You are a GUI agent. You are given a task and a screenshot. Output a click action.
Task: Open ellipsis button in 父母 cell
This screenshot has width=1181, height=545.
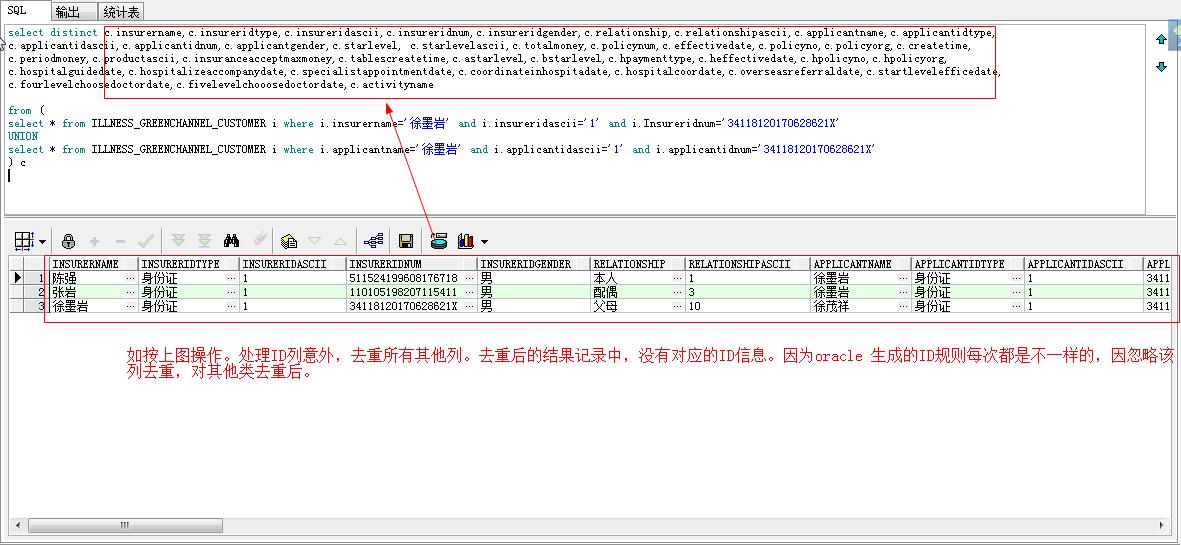(x=678, y=306)
